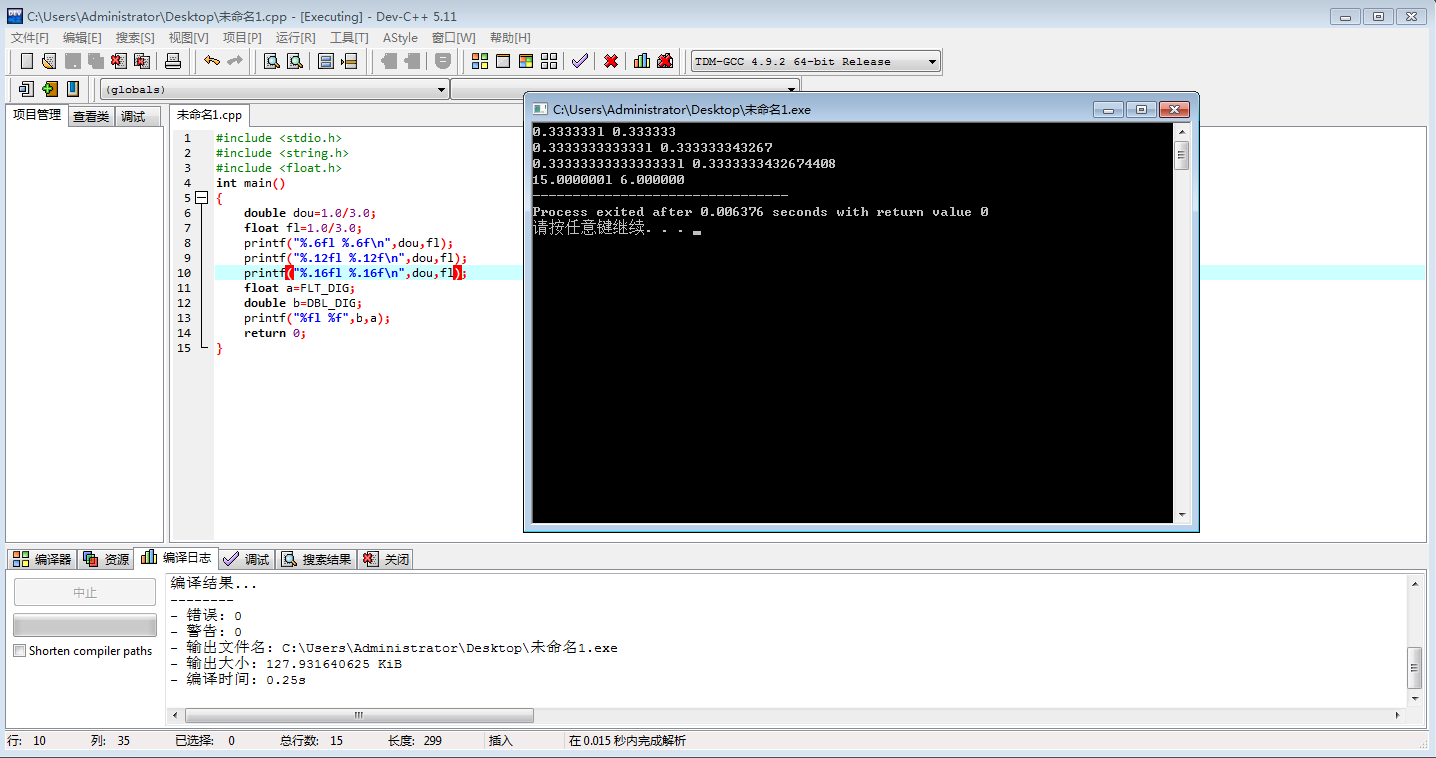Click the console scrollbar down arrow

point(1181,514)
